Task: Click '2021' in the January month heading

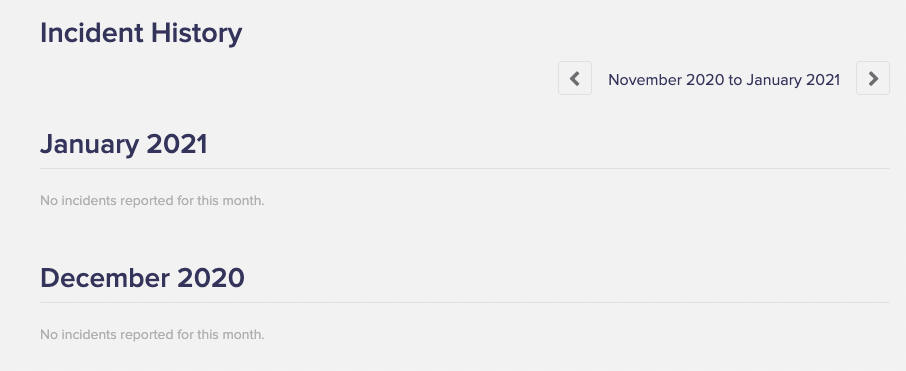Action: 177,144
